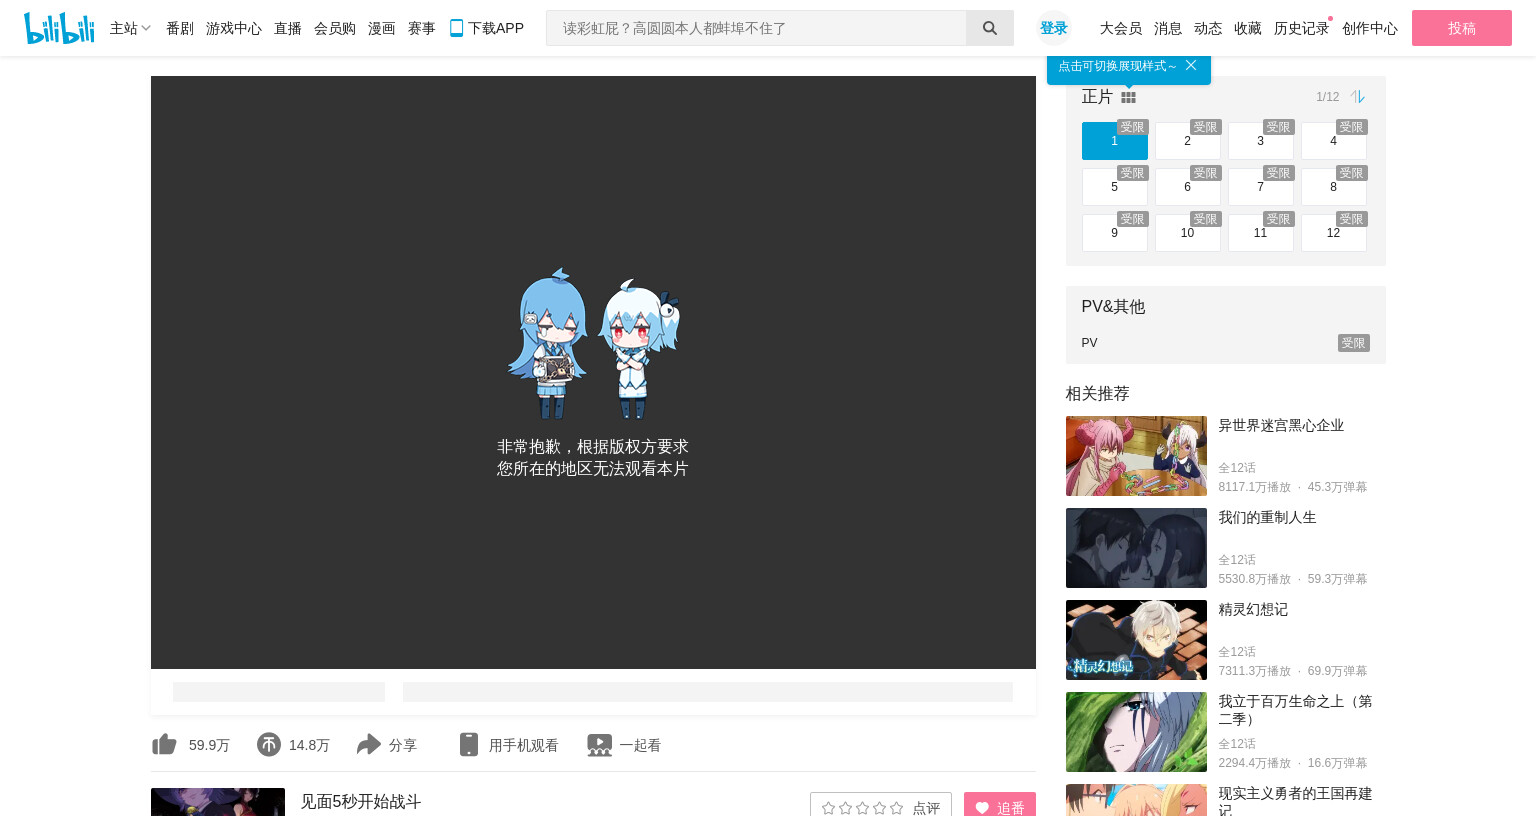The image size is (1536, 816).
Task: Select episode 10
Action: [x=1188, y=233]
